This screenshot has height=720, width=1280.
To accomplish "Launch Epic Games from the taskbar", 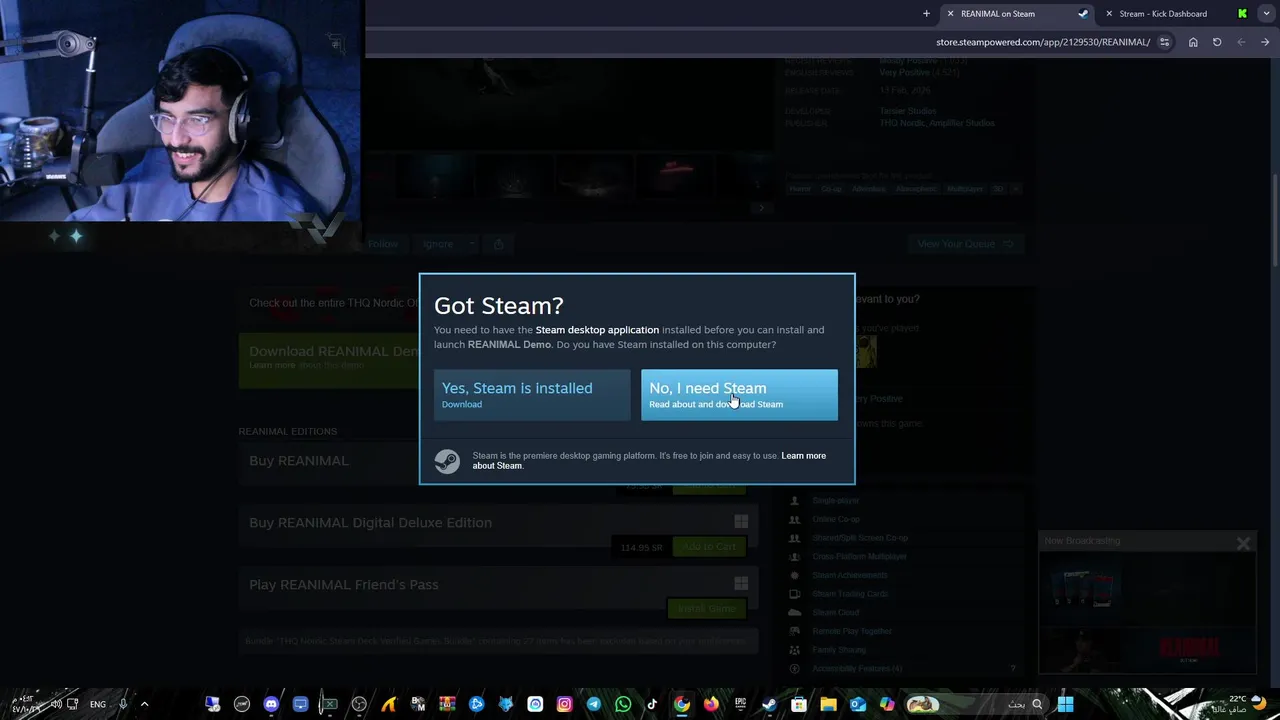I will tap(740, 704).
